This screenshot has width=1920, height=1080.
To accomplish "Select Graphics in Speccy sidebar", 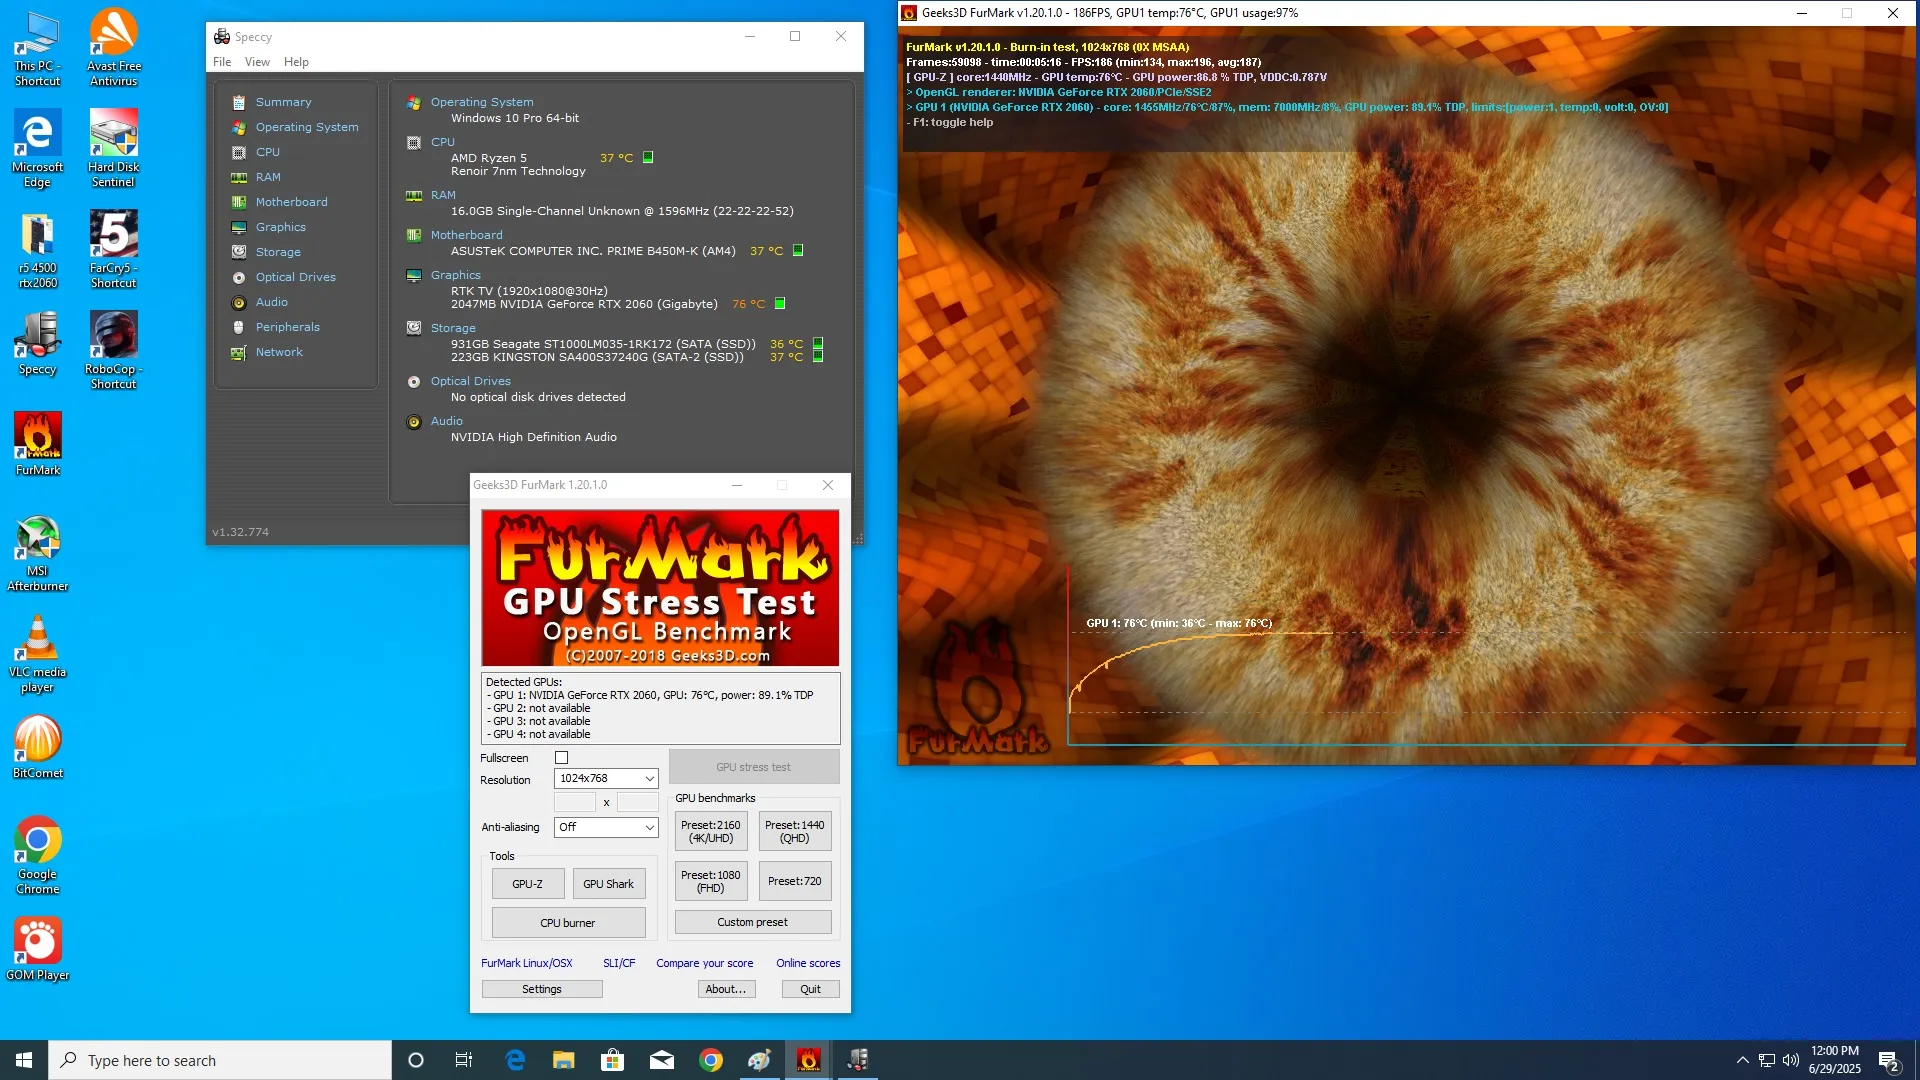I will (x=280, y=227).
